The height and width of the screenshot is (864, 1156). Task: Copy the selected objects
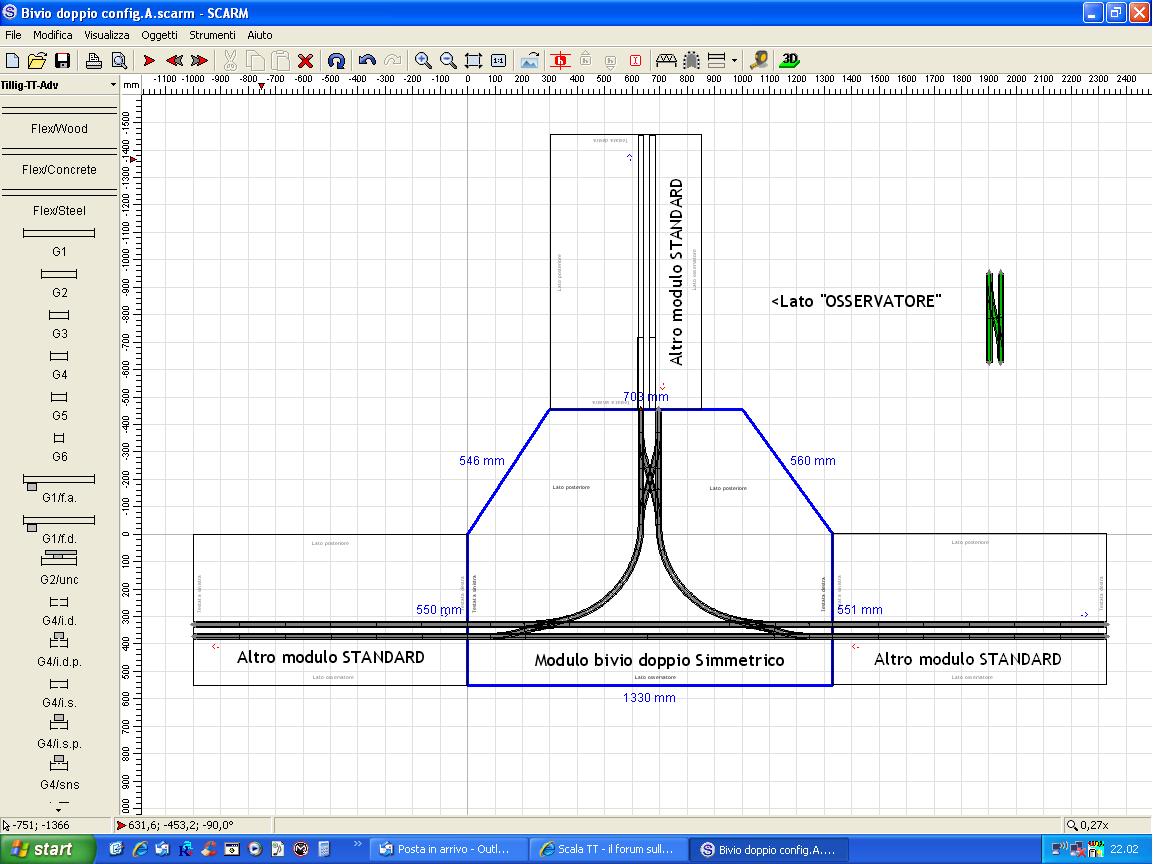click(x=255, y=60)
